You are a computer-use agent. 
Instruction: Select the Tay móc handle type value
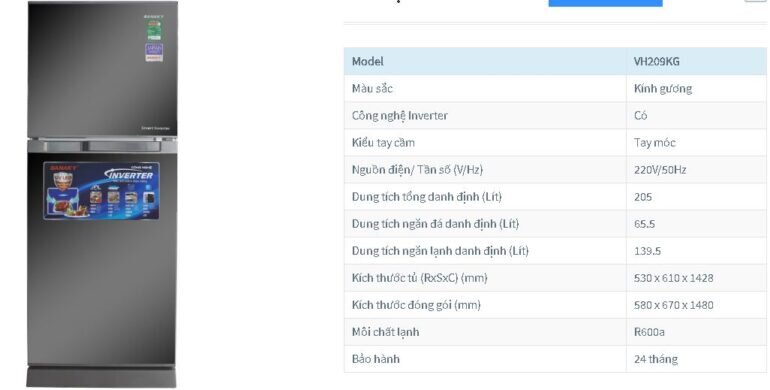(655, 142)
